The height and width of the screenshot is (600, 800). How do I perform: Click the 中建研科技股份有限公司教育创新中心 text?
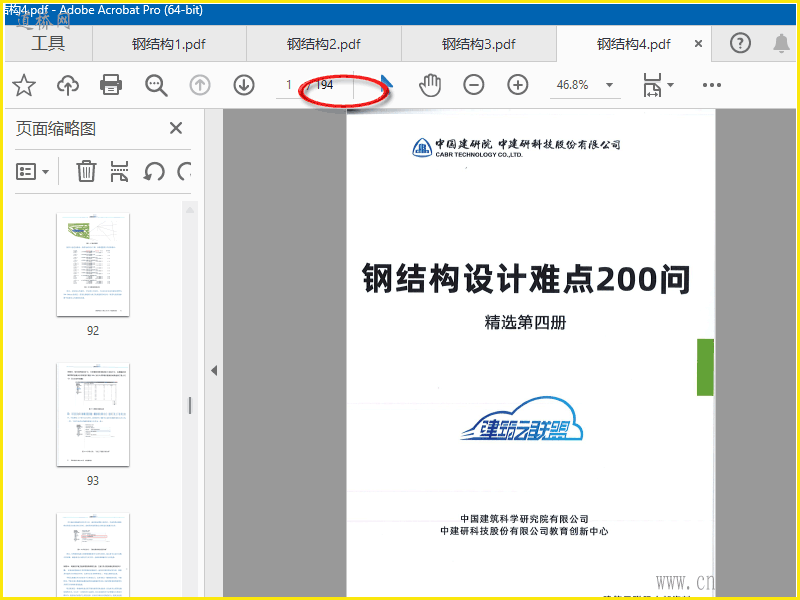click(524, 531)
